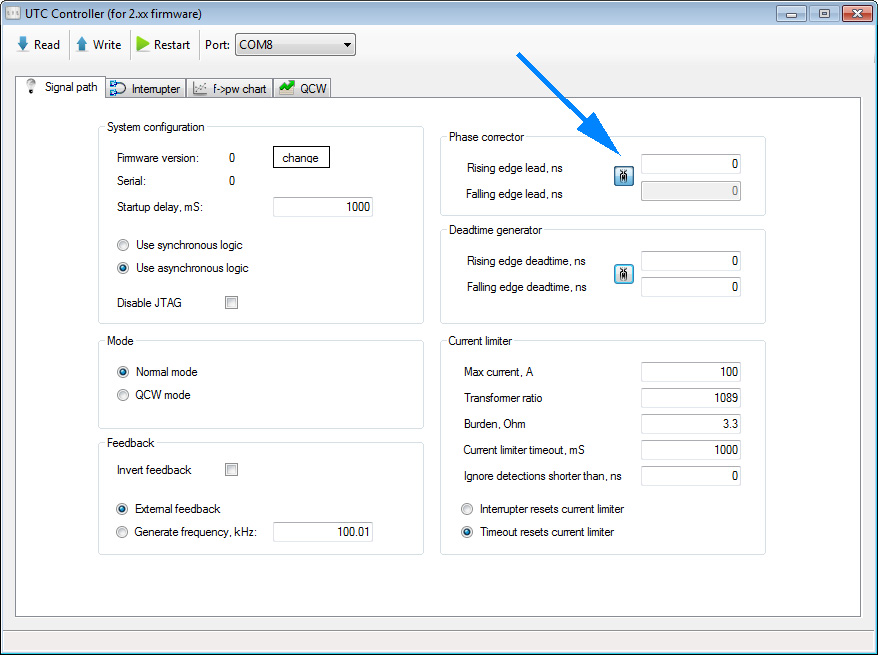This screenshot has height=655, width=878.
Task: Toggle the Invert feedback checkbox
Action: (x=231, y=470)
